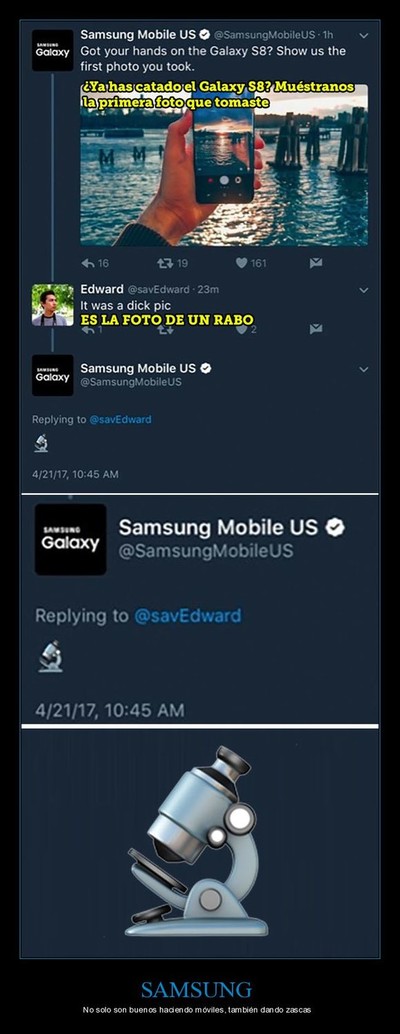This screenshot has width=400, height=1034.
Task: Retweet the Samsung Mobile US tweet
Action: pos(164,263)
